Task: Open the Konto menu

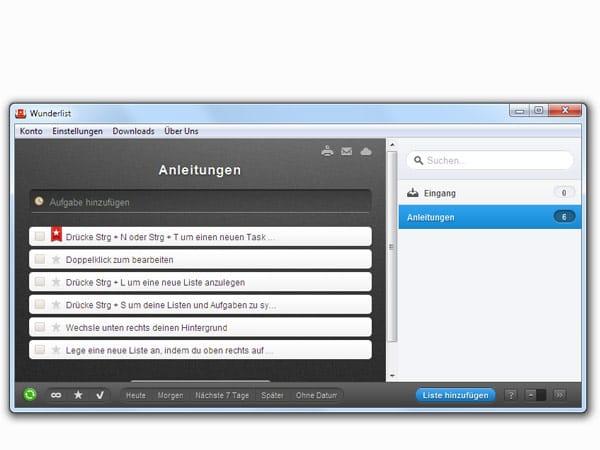Action: pyautogui.click(x=31, y=131)
